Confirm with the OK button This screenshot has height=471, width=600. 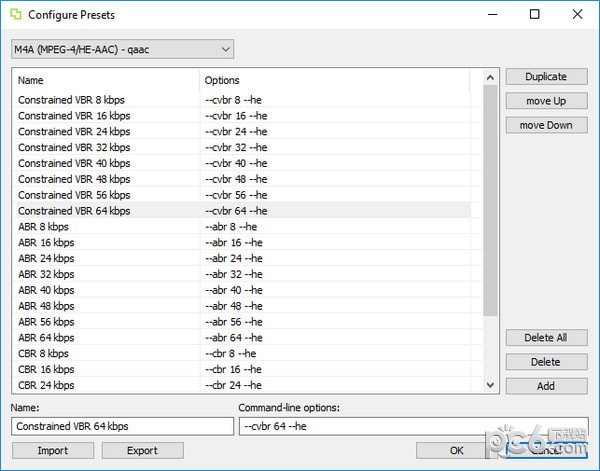(457, 450)
